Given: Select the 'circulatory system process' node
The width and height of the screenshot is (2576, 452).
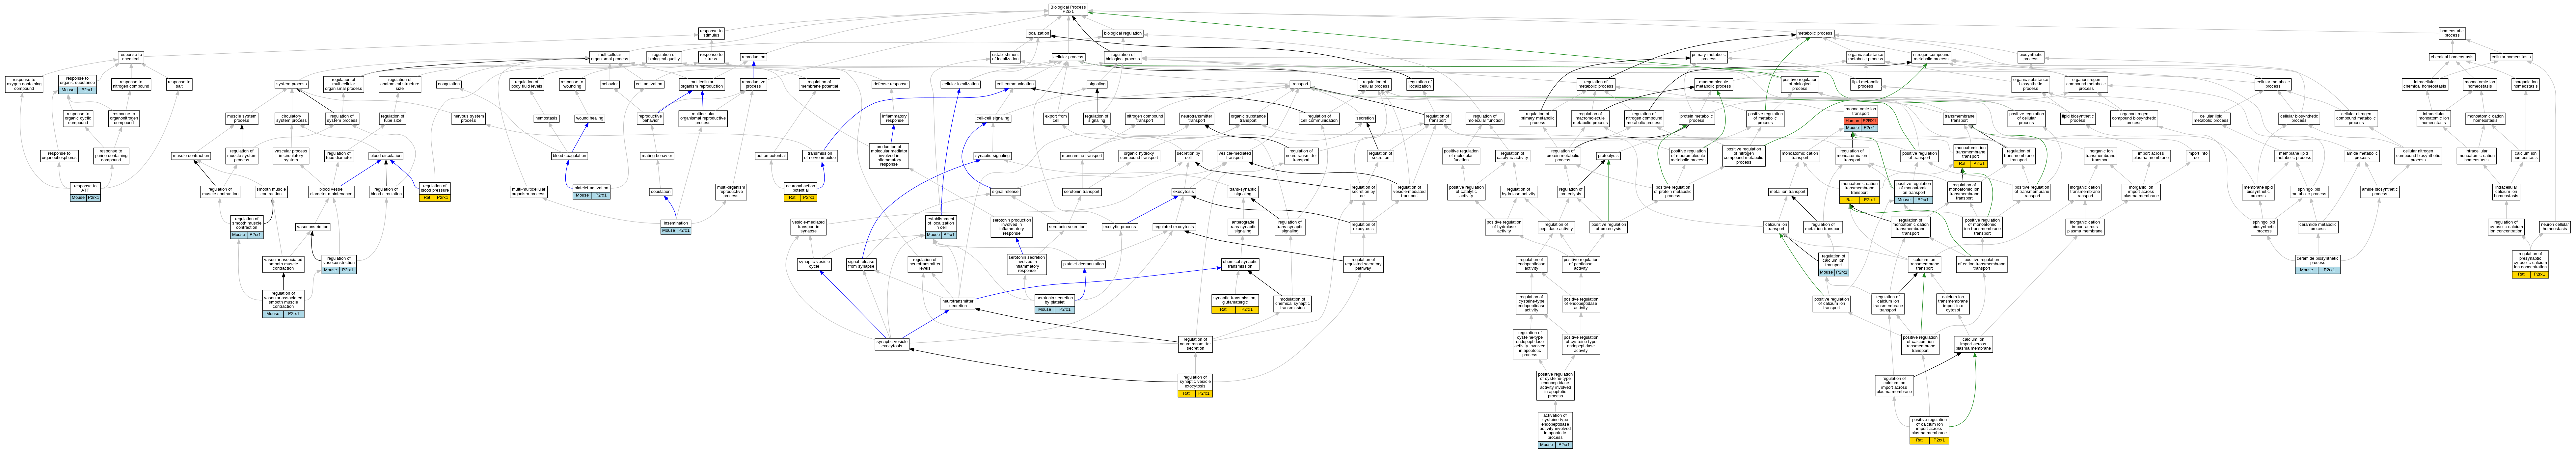Looking at the screenshot, I should (291, 119).
